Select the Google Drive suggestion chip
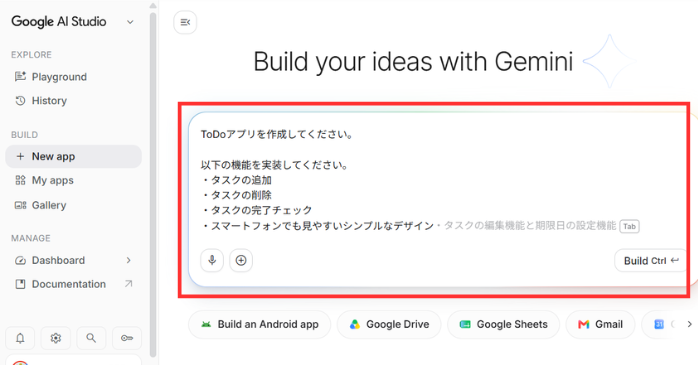The width and height of the screenshot is (698, 365). [x=389, y=324]
